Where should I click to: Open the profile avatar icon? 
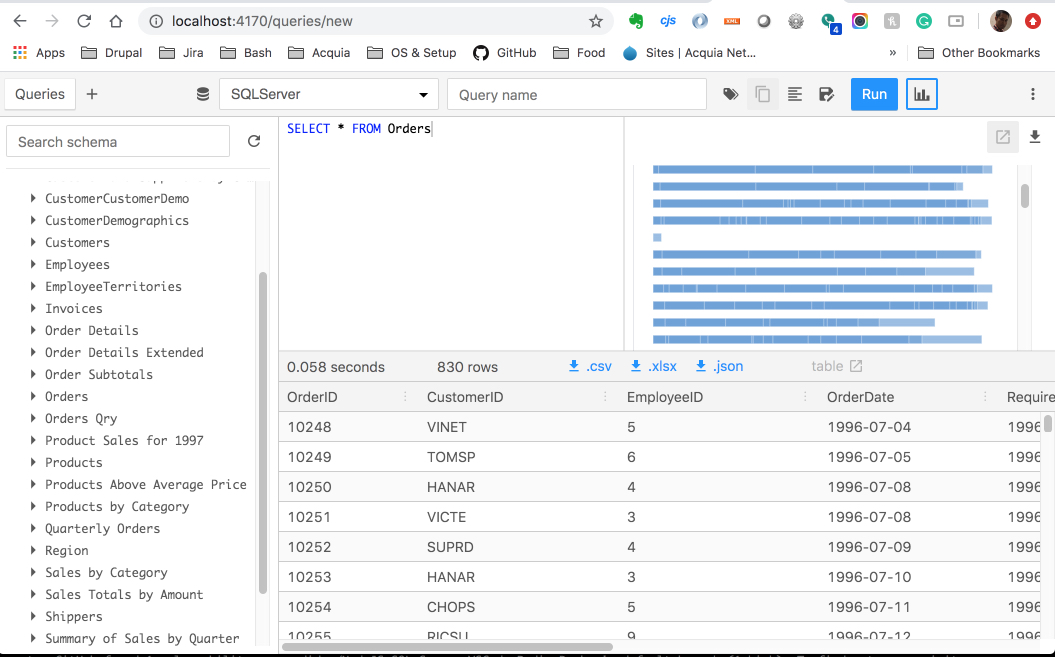[x=1001, y=21]
